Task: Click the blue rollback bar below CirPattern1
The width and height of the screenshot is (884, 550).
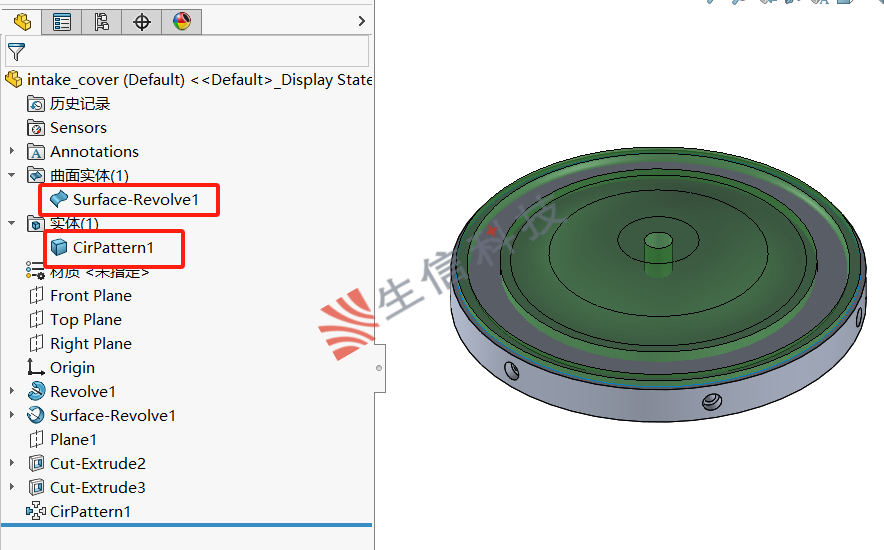Action: pyautogui.click(x=186, y=525)
